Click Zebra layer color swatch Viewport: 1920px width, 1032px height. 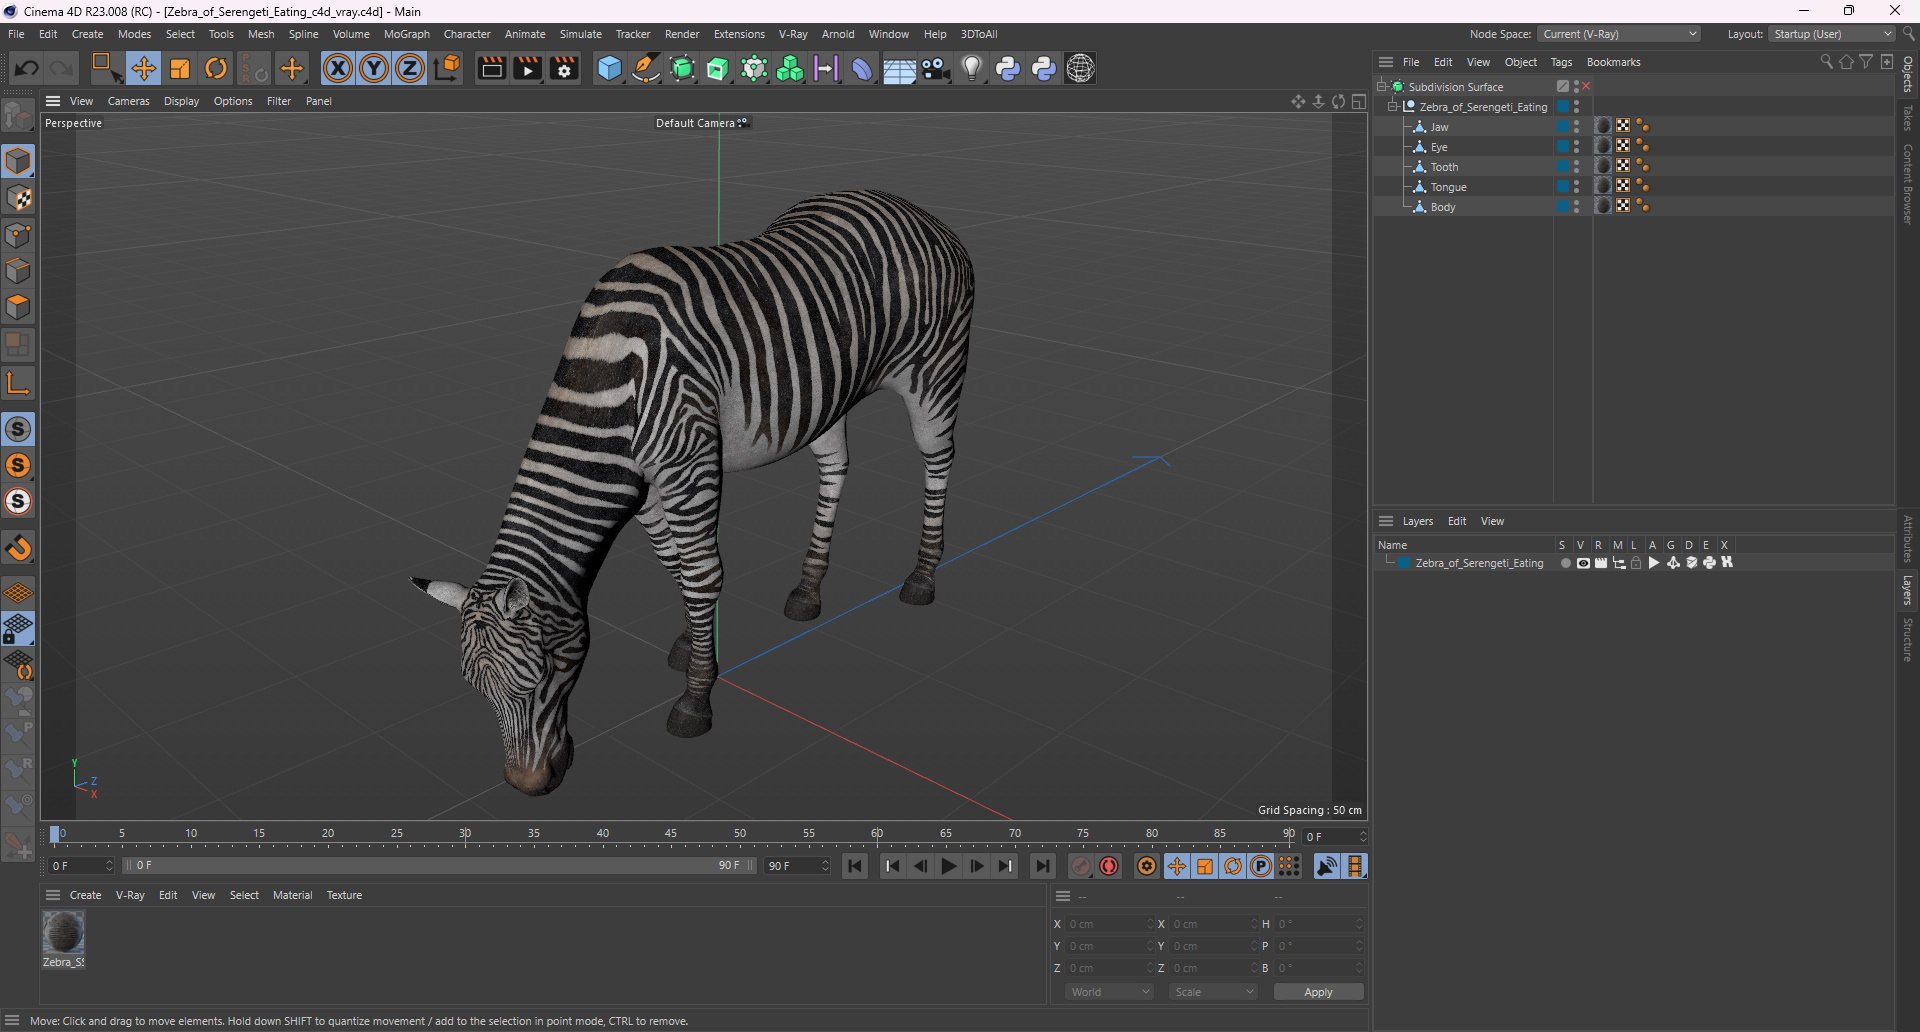tap(1404, 563)
